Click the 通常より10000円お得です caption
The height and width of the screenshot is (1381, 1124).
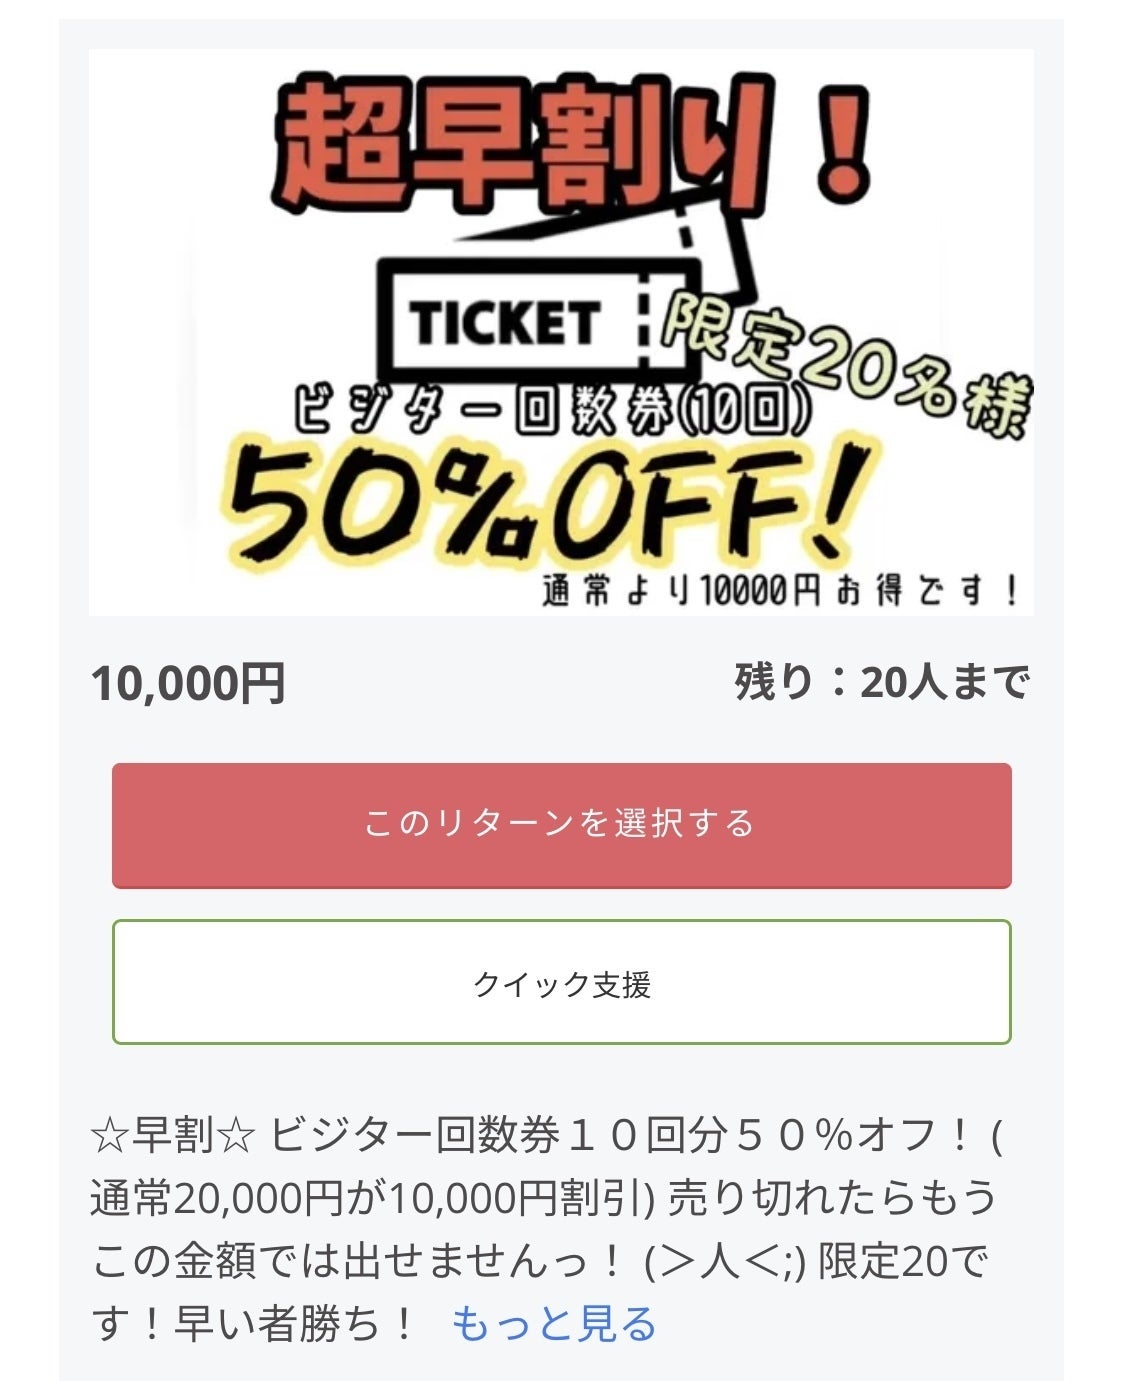click(x=780, y=591)
